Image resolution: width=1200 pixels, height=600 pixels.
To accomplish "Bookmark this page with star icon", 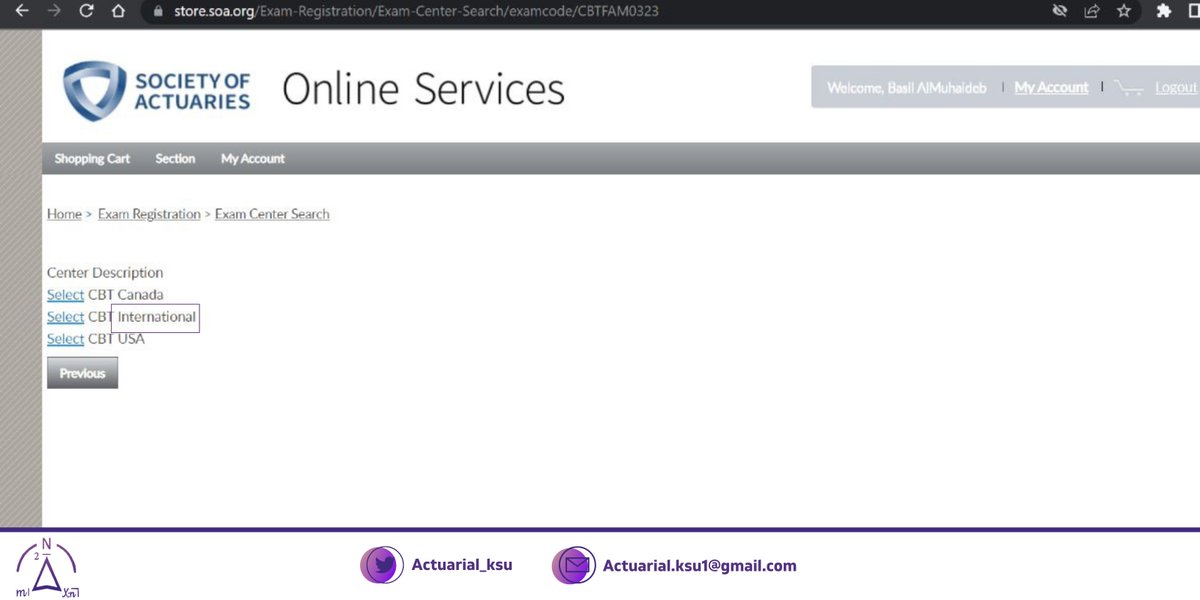I will pos(1124,11).
